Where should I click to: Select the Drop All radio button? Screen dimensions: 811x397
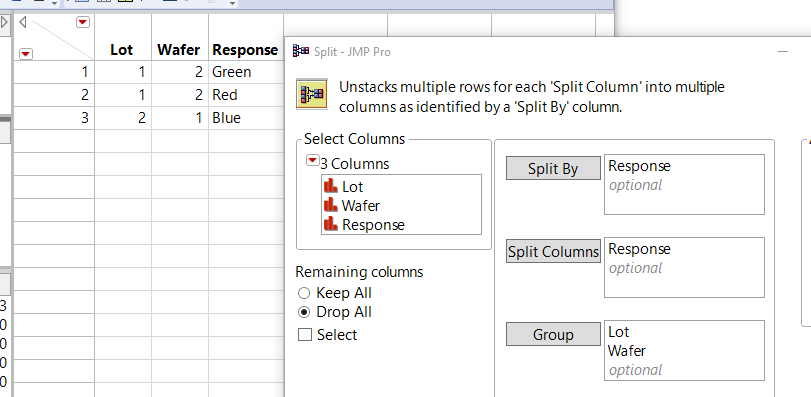pyautogui.click(x=304, y=312)
